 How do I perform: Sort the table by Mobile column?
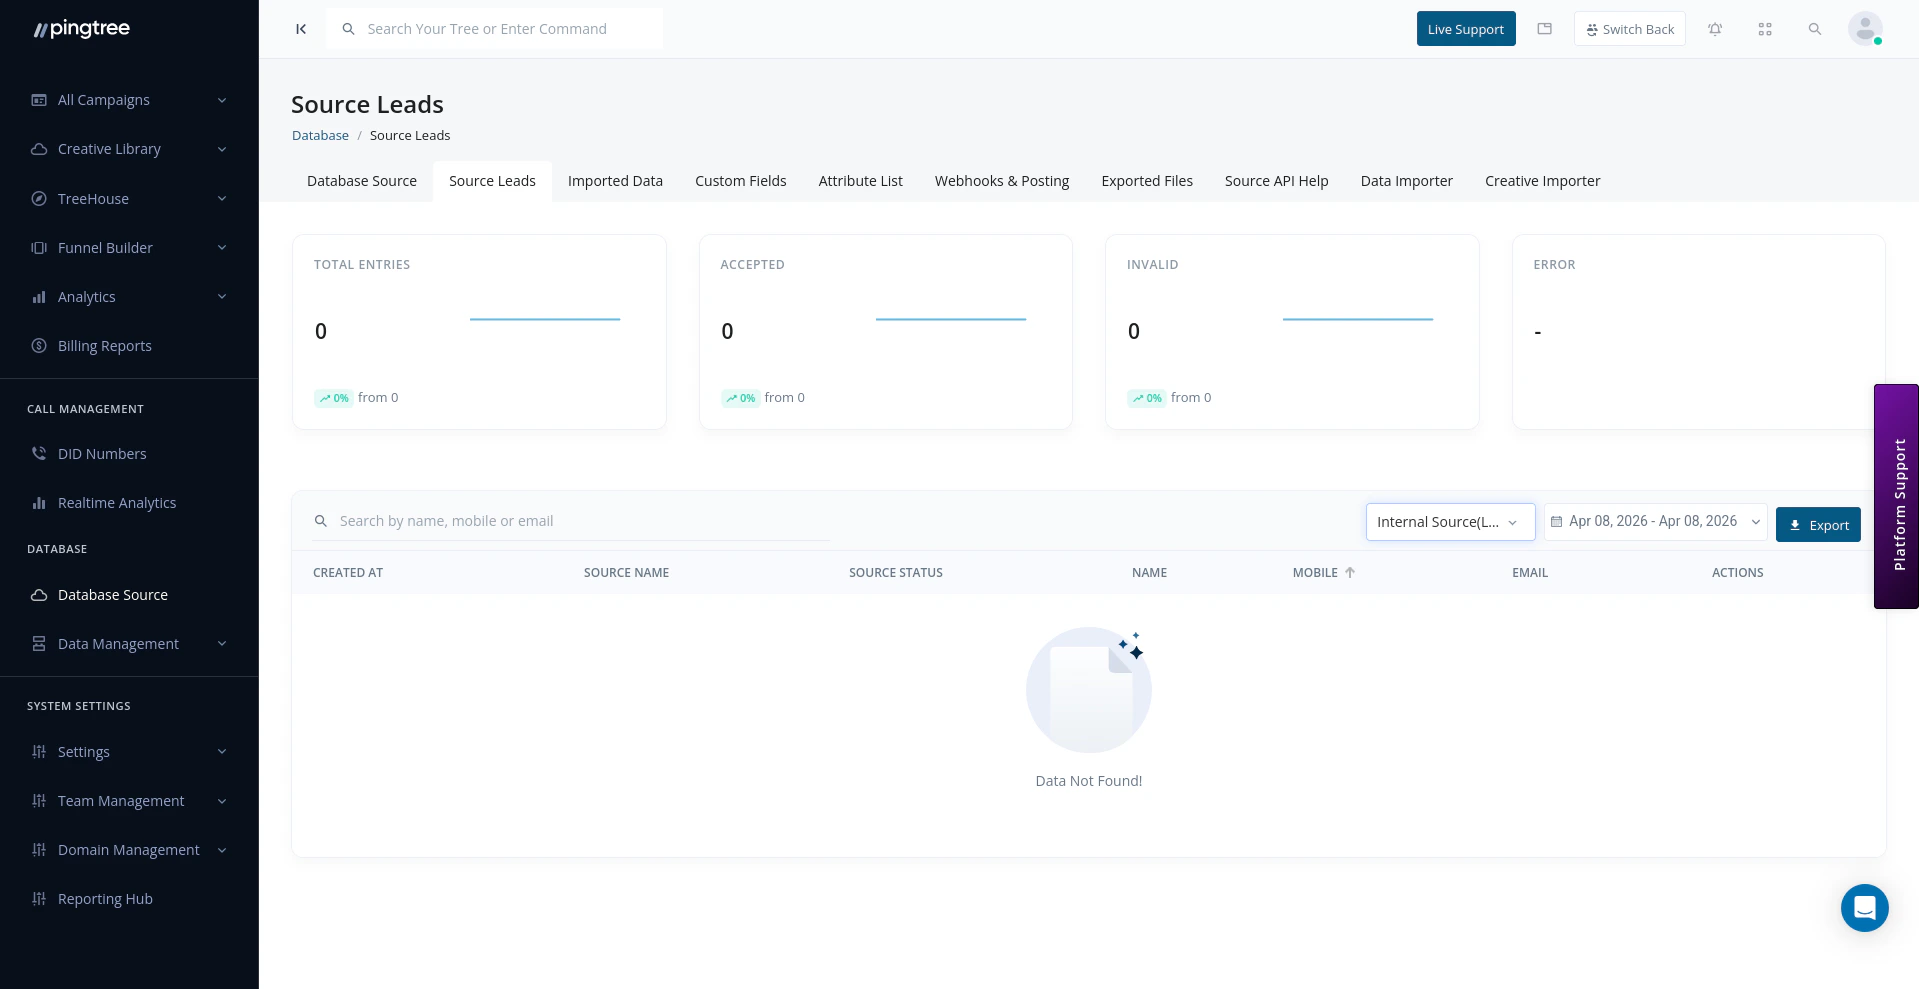pyautogui.click(x=1322, y=572)
